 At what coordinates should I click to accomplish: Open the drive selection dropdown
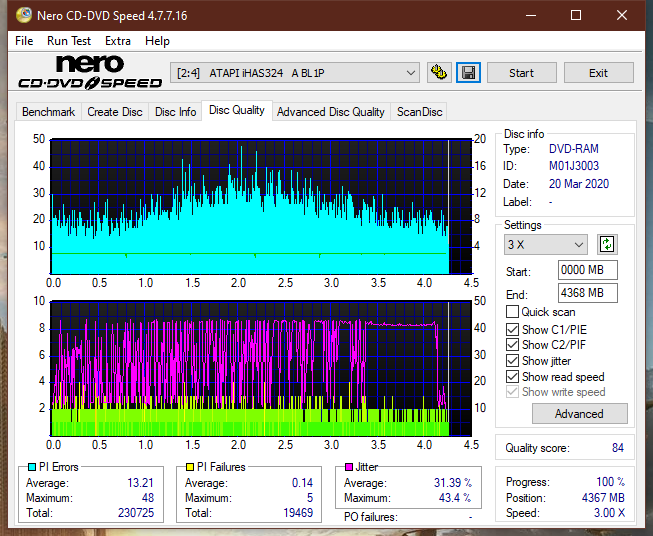(294, 73)
